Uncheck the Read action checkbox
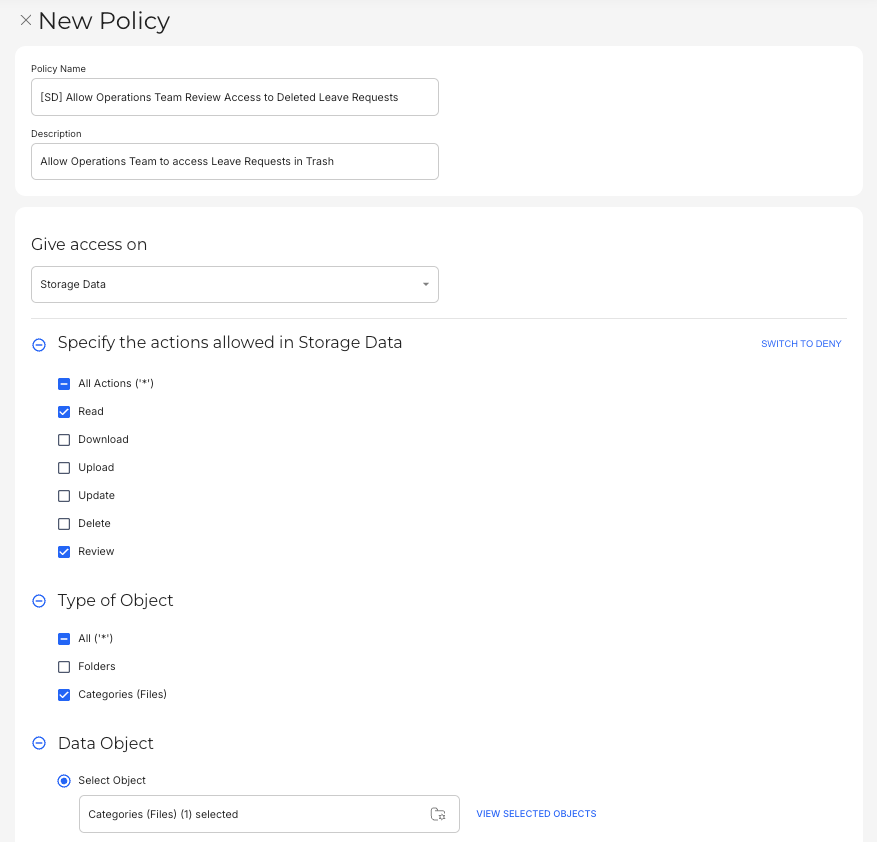877x842 pixels. coord(64,412)
